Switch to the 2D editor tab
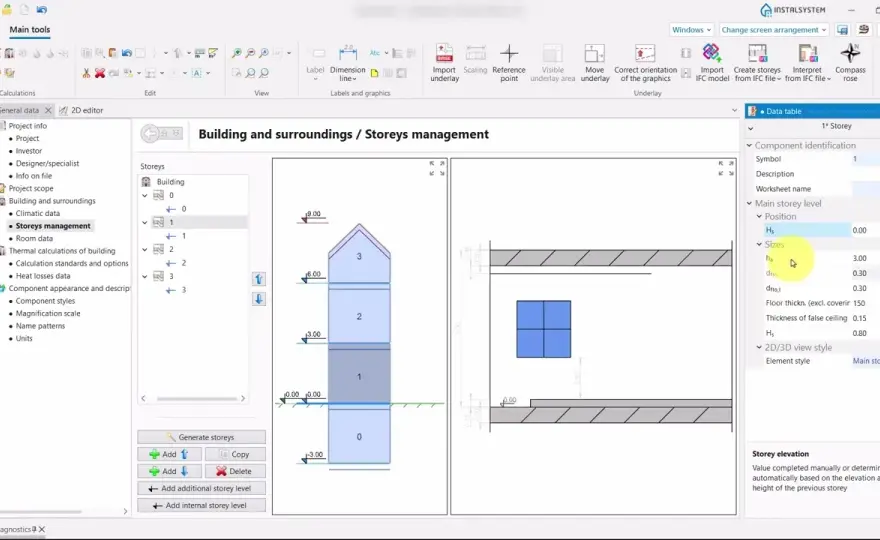The height and width of the screenshot is (540, 880). (x=81, y=110)
